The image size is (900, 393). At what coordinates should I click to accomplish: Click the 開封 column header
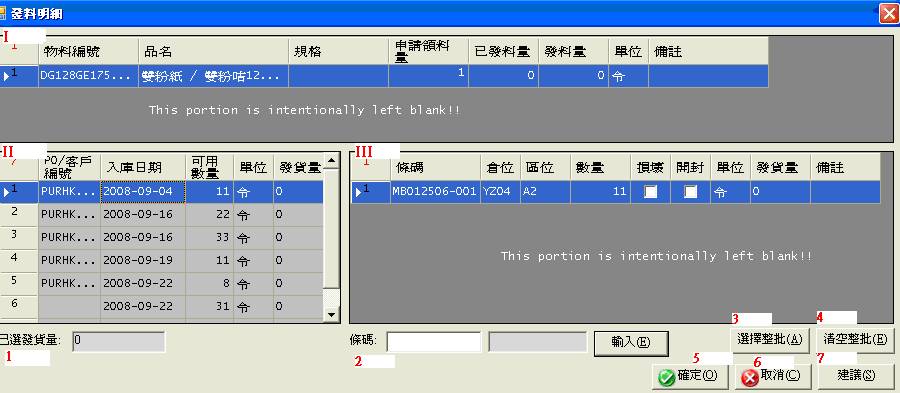point(690,168)
